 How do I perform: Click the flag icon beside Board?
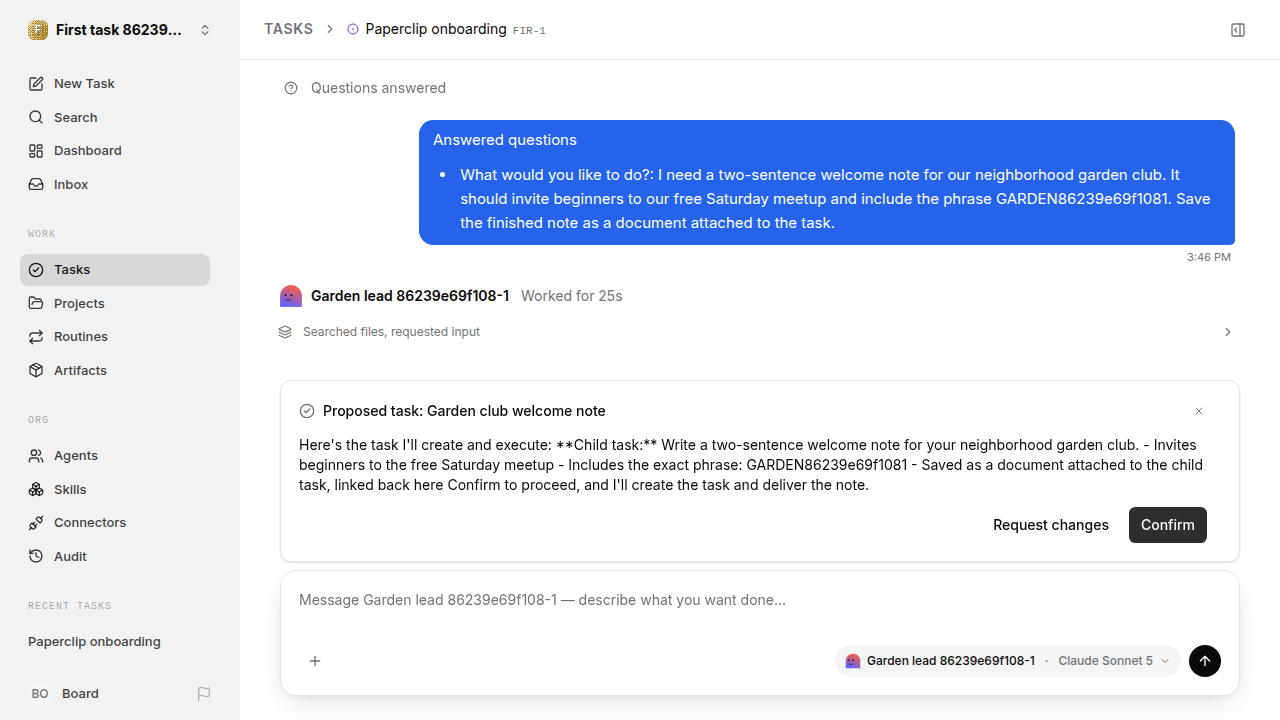(x=204, y=694)
